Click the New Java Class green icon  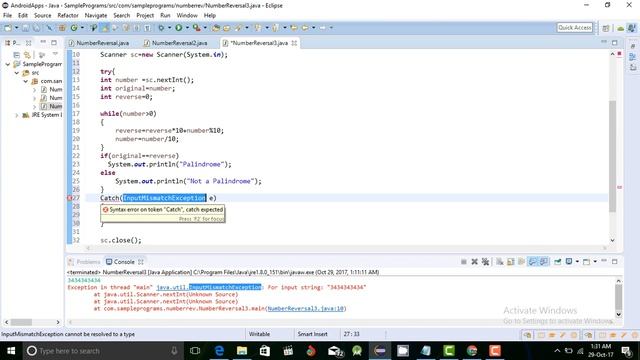coord(74,28)
